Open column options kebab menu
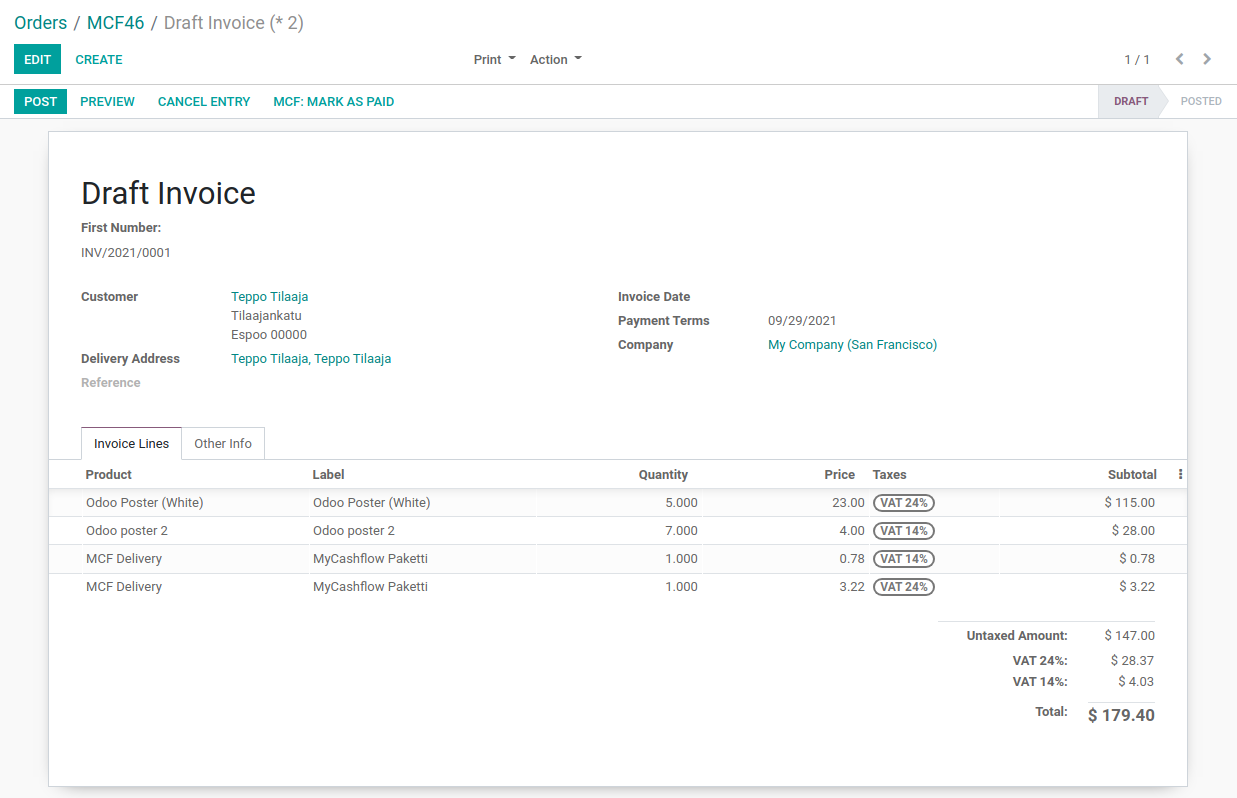 [1180, 475]
